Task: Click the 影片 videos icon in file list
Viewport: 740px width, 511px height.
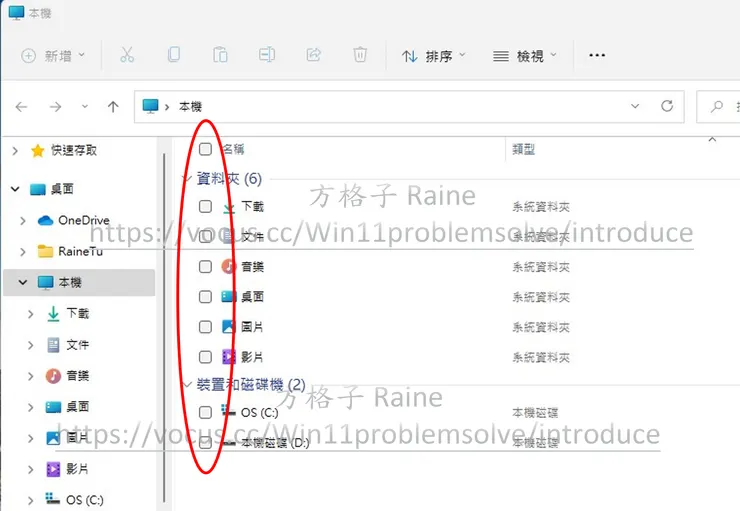Action: point(229,357)
